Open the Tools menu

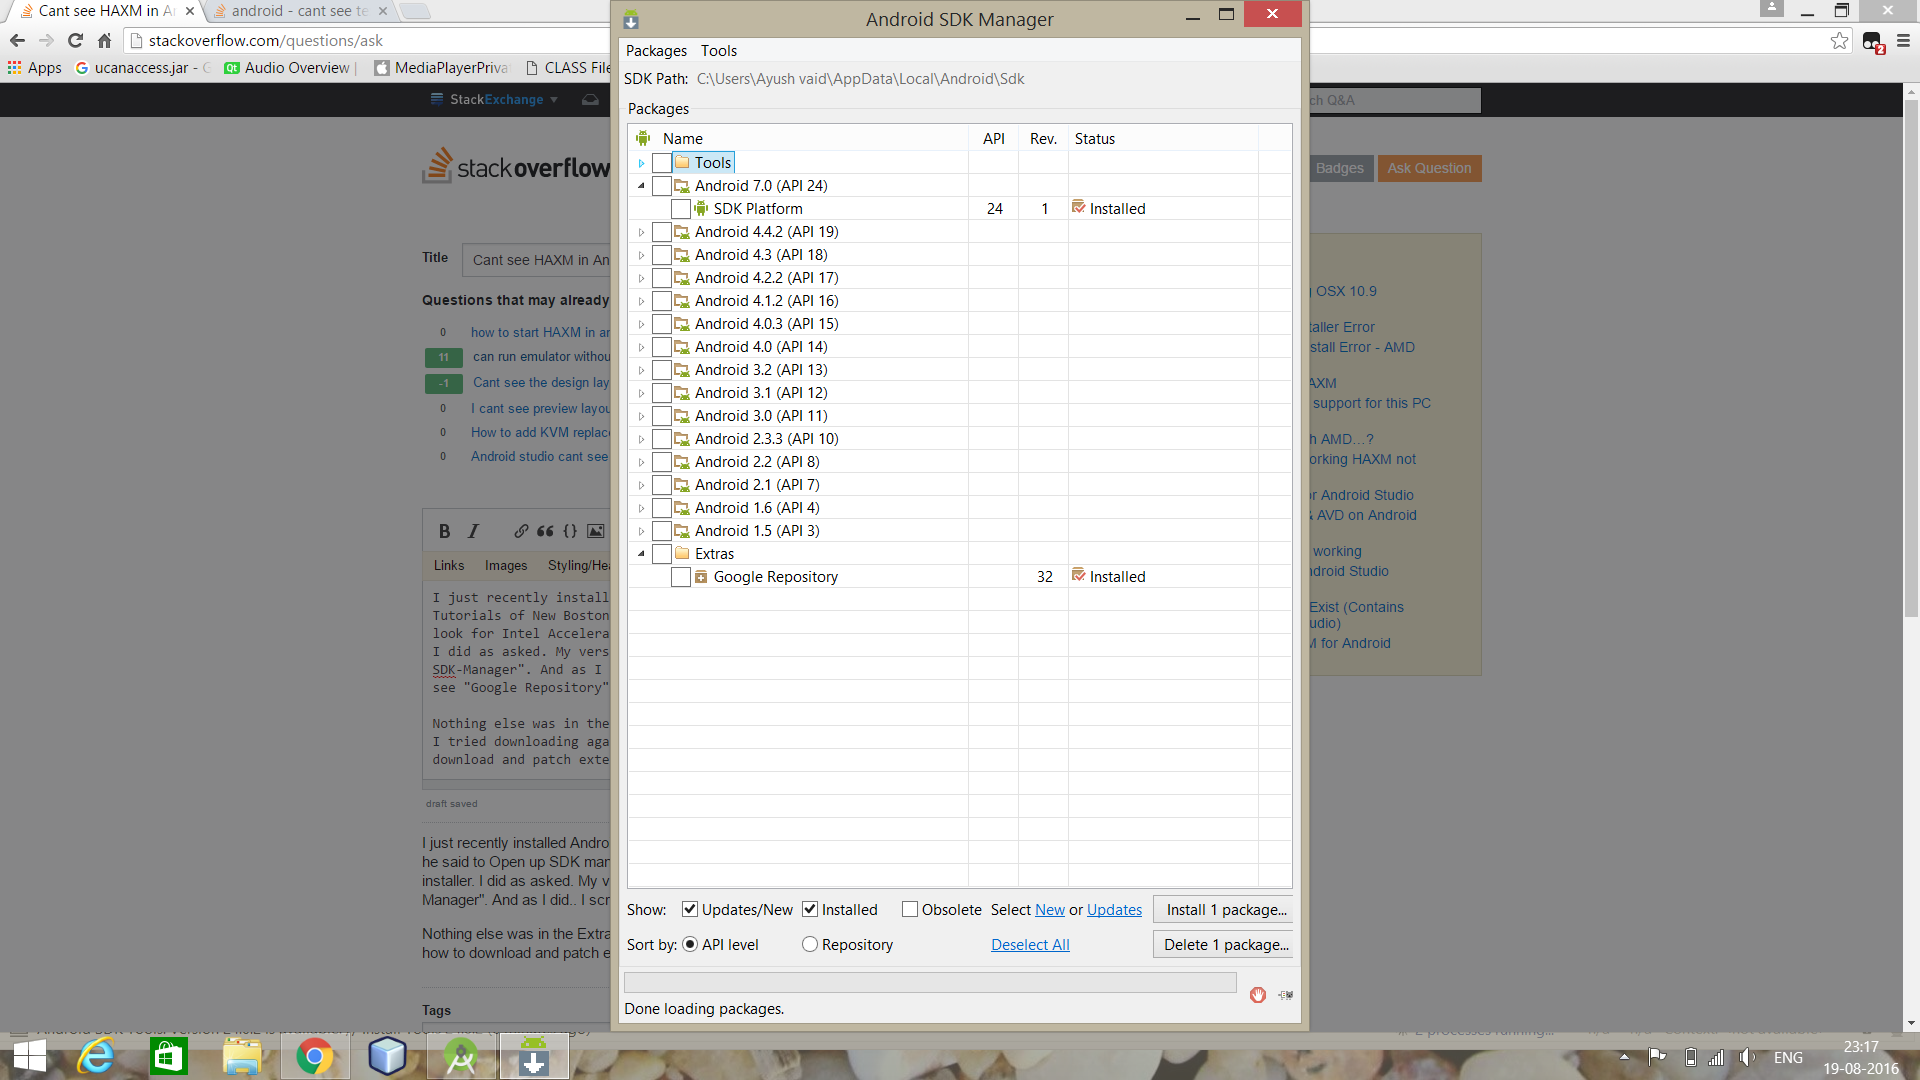[x=718, y=50]
